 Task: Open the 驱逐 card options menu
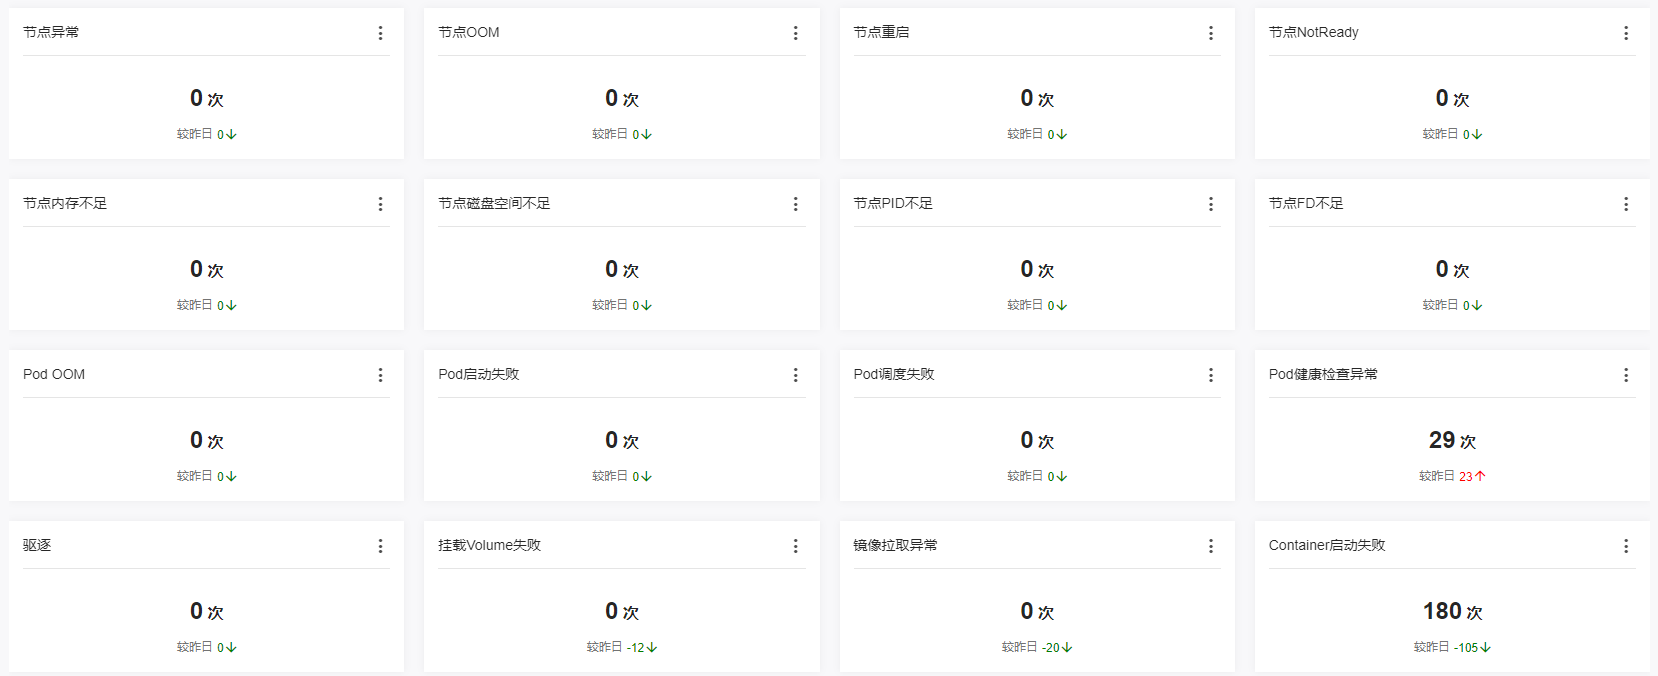pos(380,546)
